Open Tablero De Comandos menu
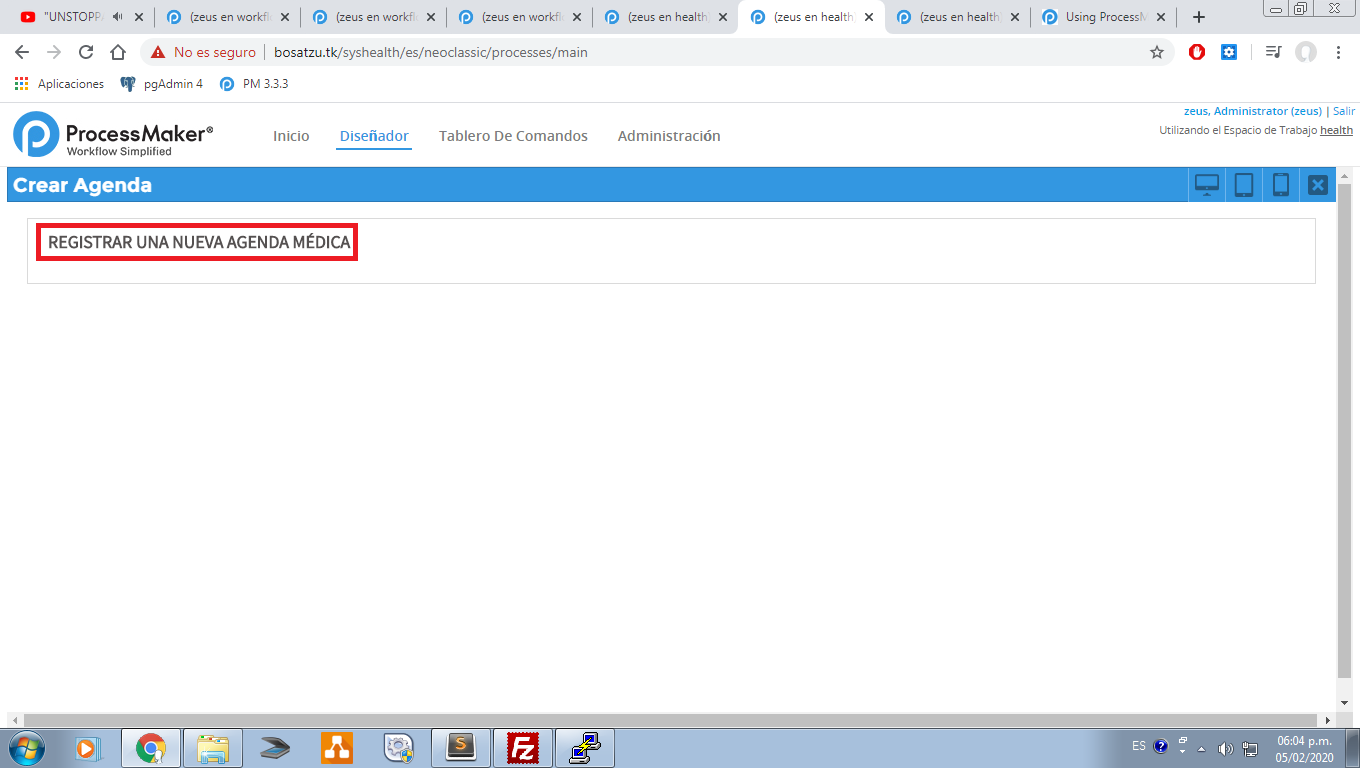The height and width of the screenshot is (768, 1360). [x=513, y=136]
